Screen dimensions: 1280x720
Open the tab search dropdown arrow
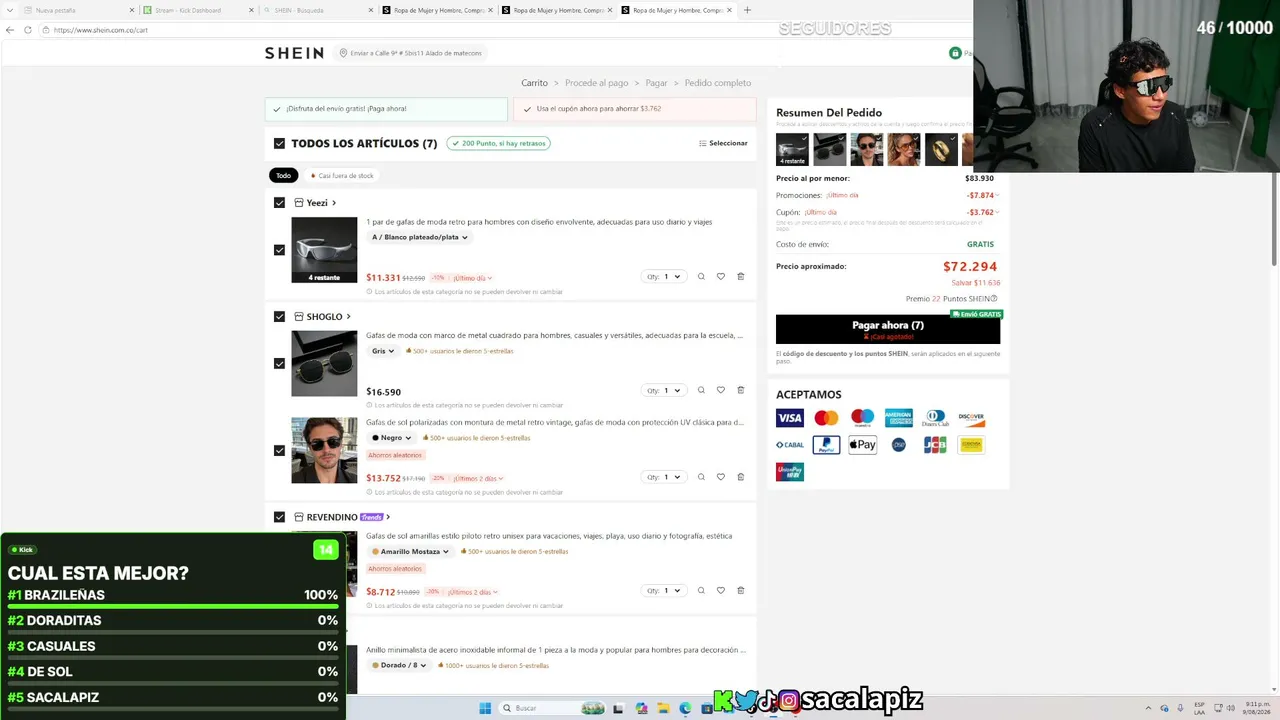pos(10,10)
